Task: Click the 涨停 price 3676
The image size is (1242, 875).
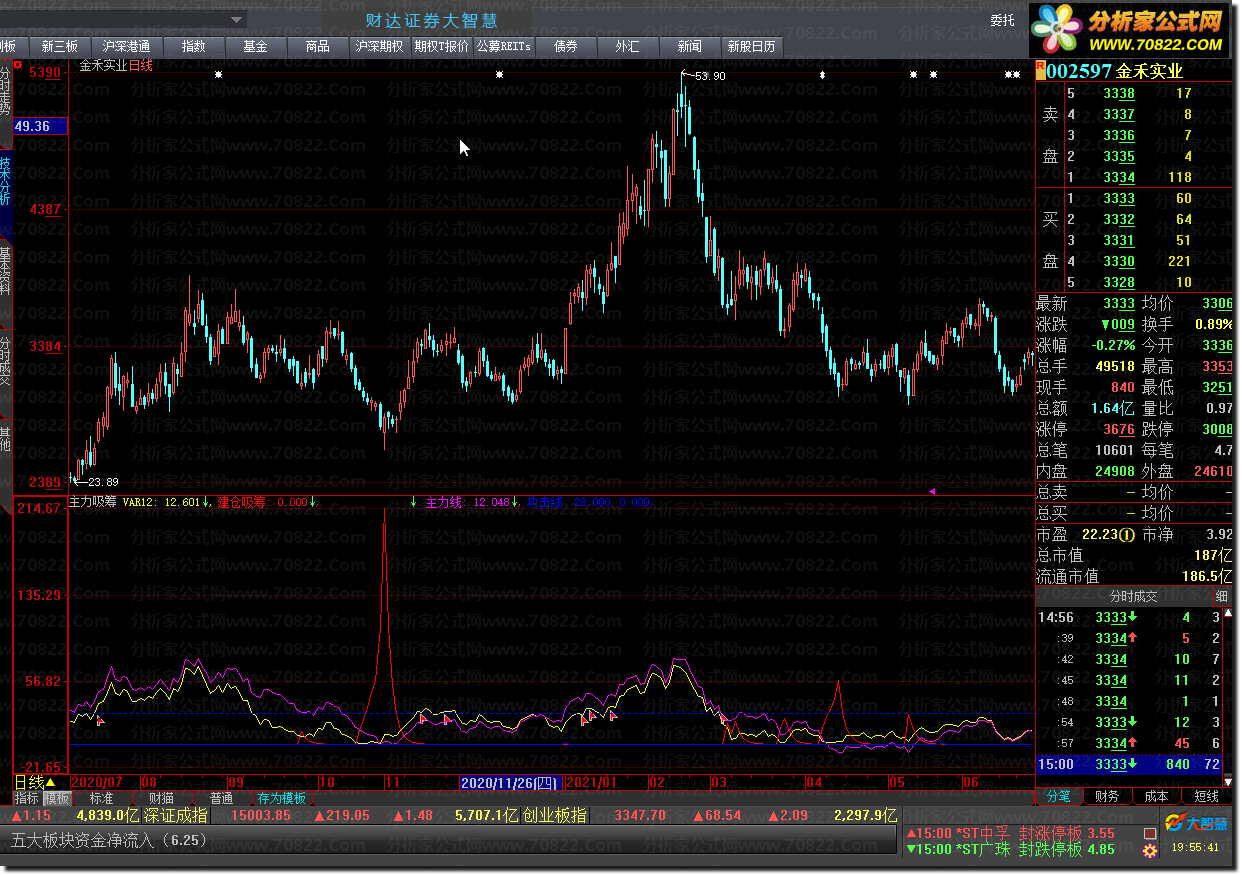Action: pyautogui.click(x=1119, y=429)
